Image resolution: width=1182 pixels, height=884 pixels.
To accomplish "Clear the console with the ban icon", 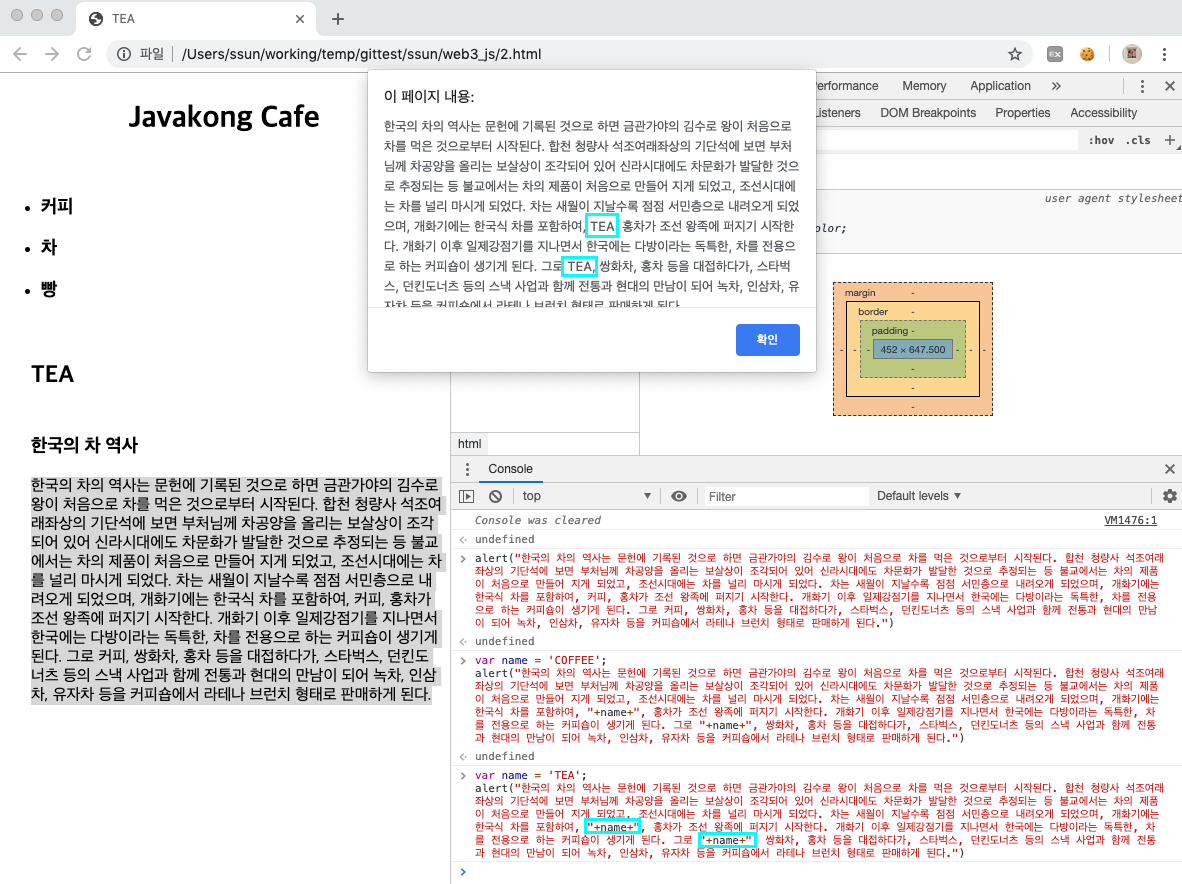I will pyautogui.click(x=495, y=496).
